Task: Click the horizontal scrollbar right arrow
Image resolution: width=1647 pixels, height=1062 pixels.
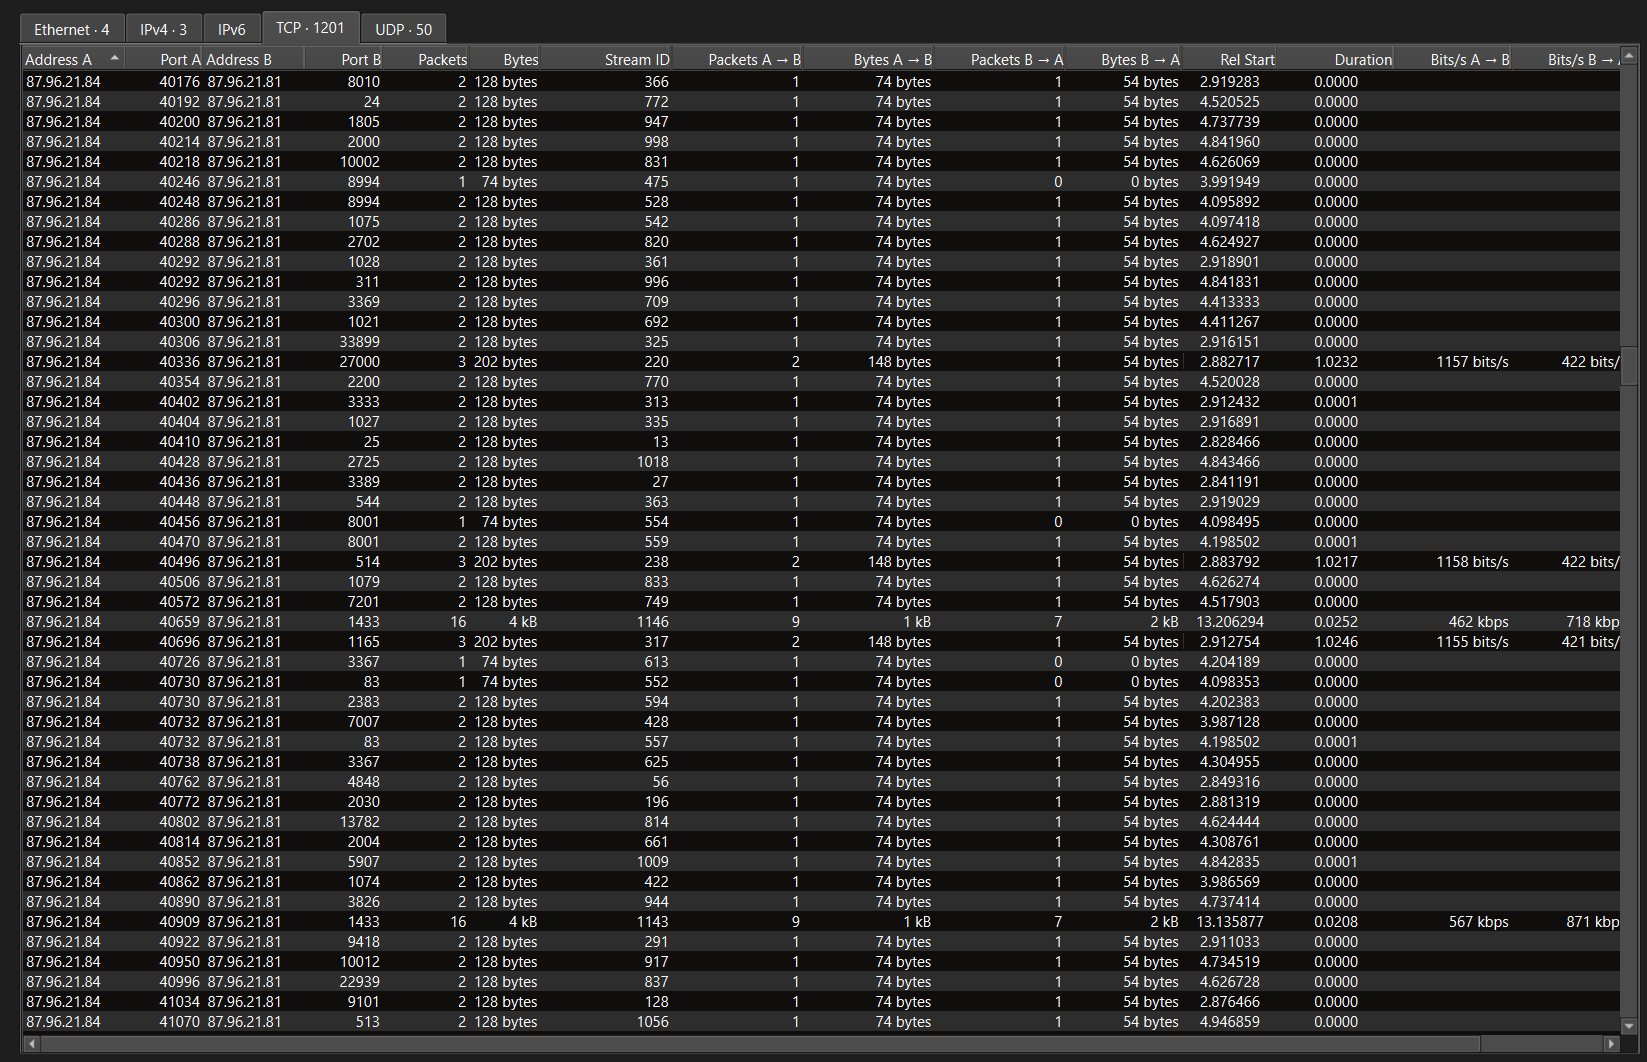Action: [1610, 1044]
